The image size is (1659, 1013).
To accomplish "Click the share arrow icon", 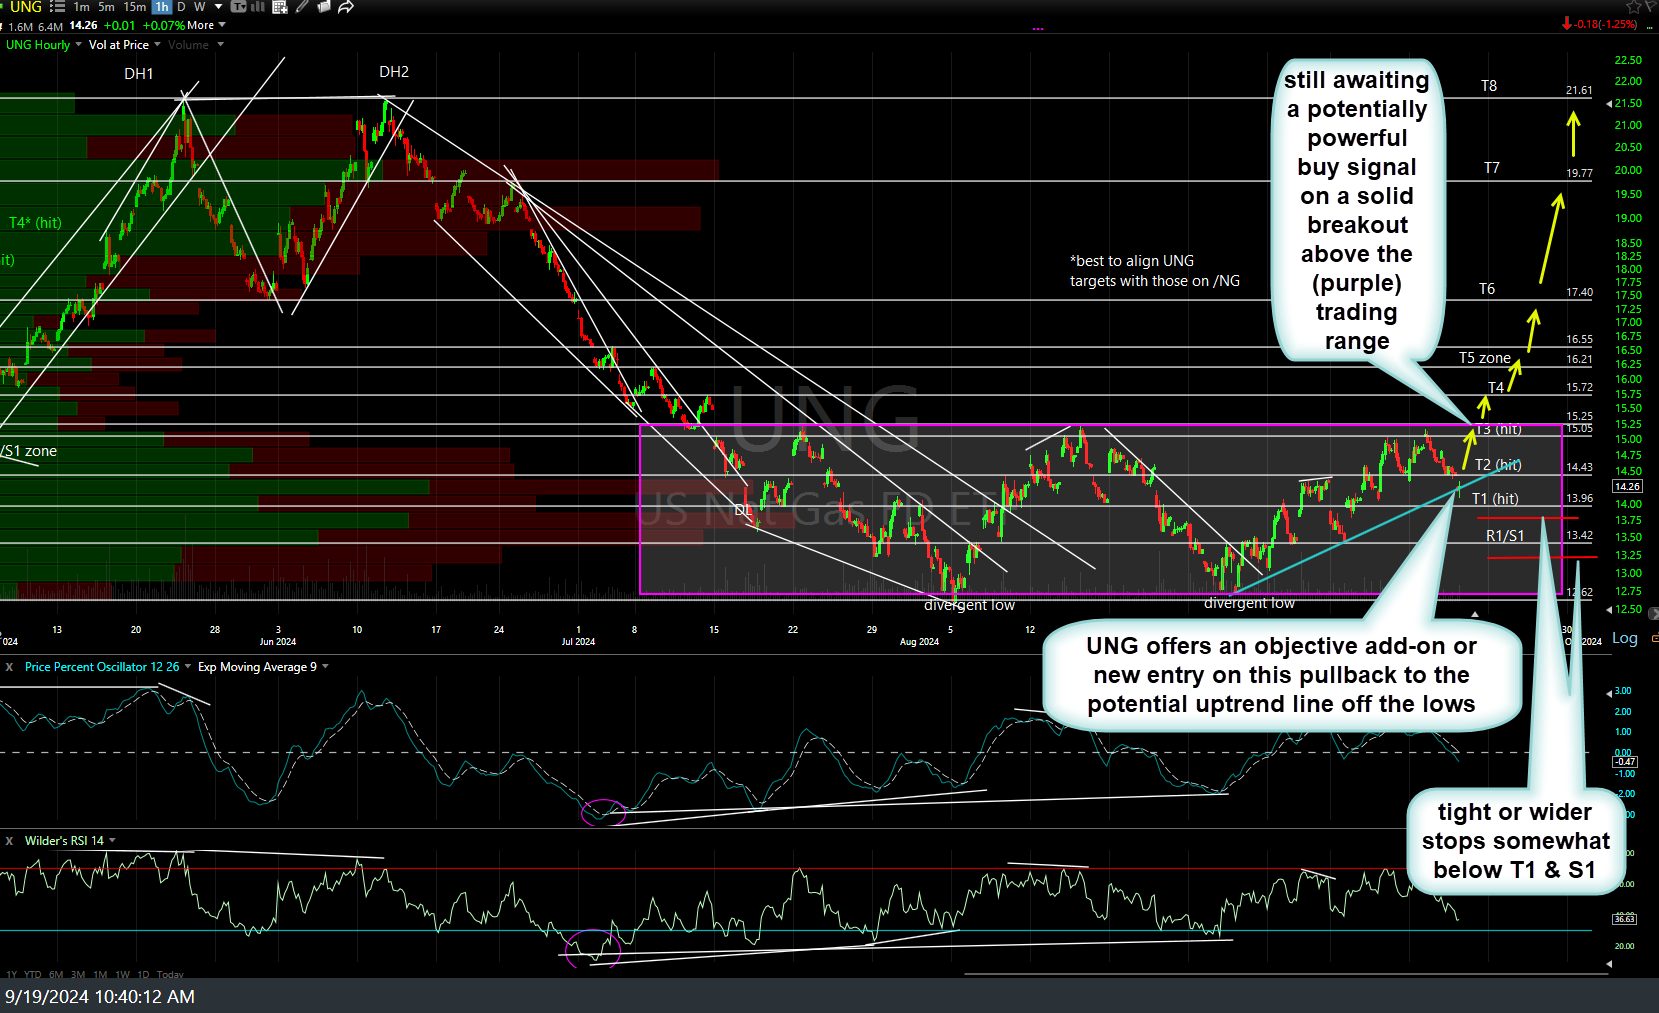I will [346, 7].
